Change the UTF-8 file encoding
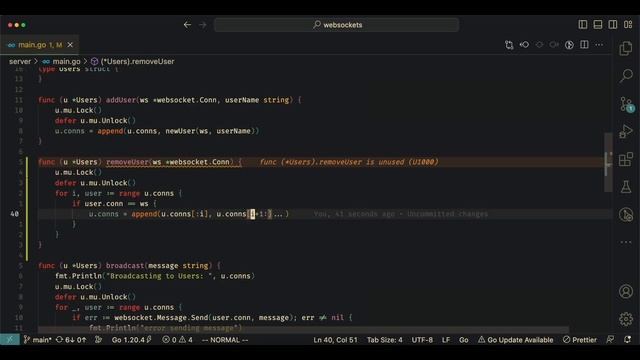Image resolution: width=640 pixels, height=360 pixels. tap(422, 340)
